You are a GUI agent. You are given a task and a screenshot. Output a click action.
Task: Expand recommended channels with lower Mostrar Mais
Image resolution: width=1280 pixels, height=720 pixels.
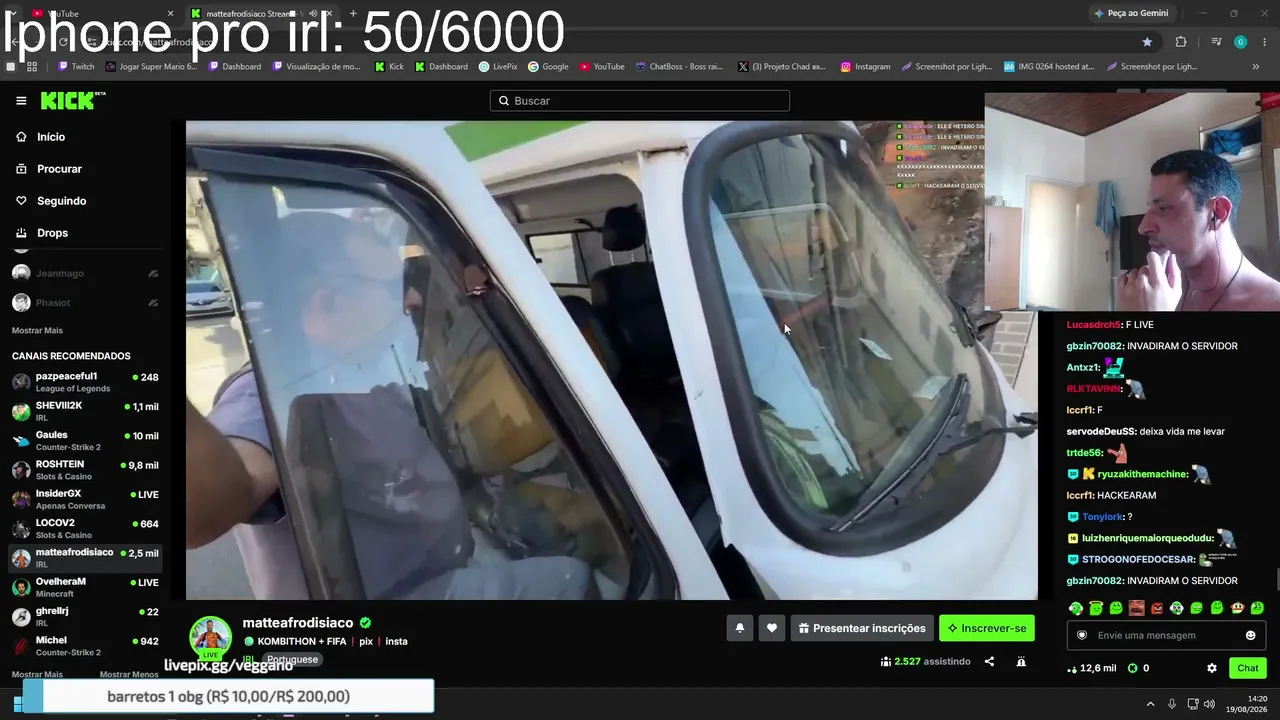coord(37,675)
